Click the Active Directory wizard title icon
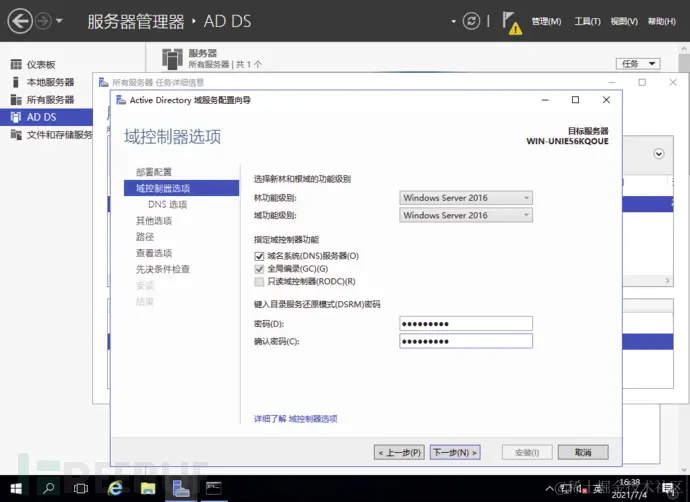The height and width of the screenshot is (502, 690). (x=121, y=100)
